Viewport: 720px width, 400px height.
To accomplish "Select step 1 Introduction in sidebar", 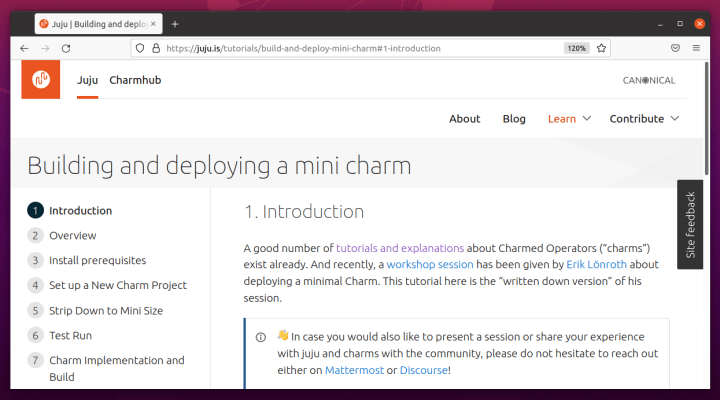I will point(70,210).
